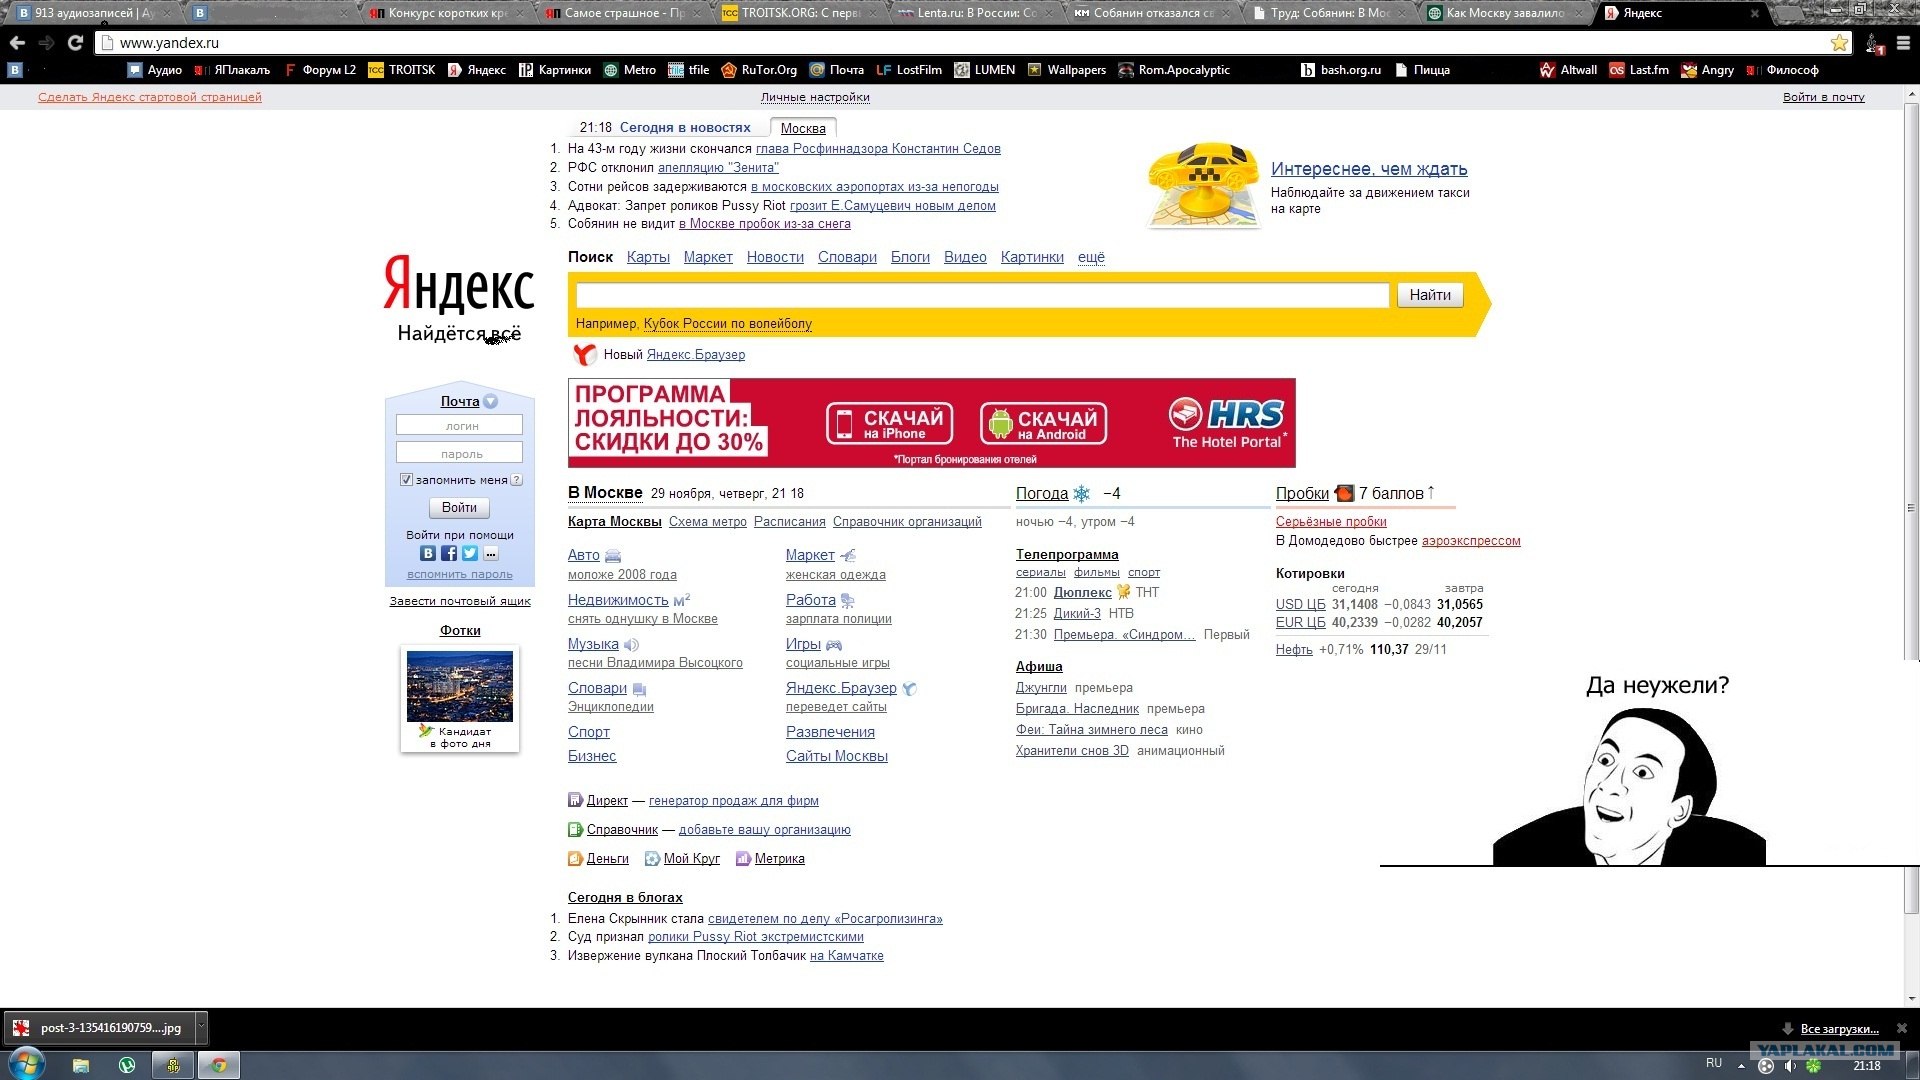Log in with the Twitter icon
1920x1080 pixels.
470,553
